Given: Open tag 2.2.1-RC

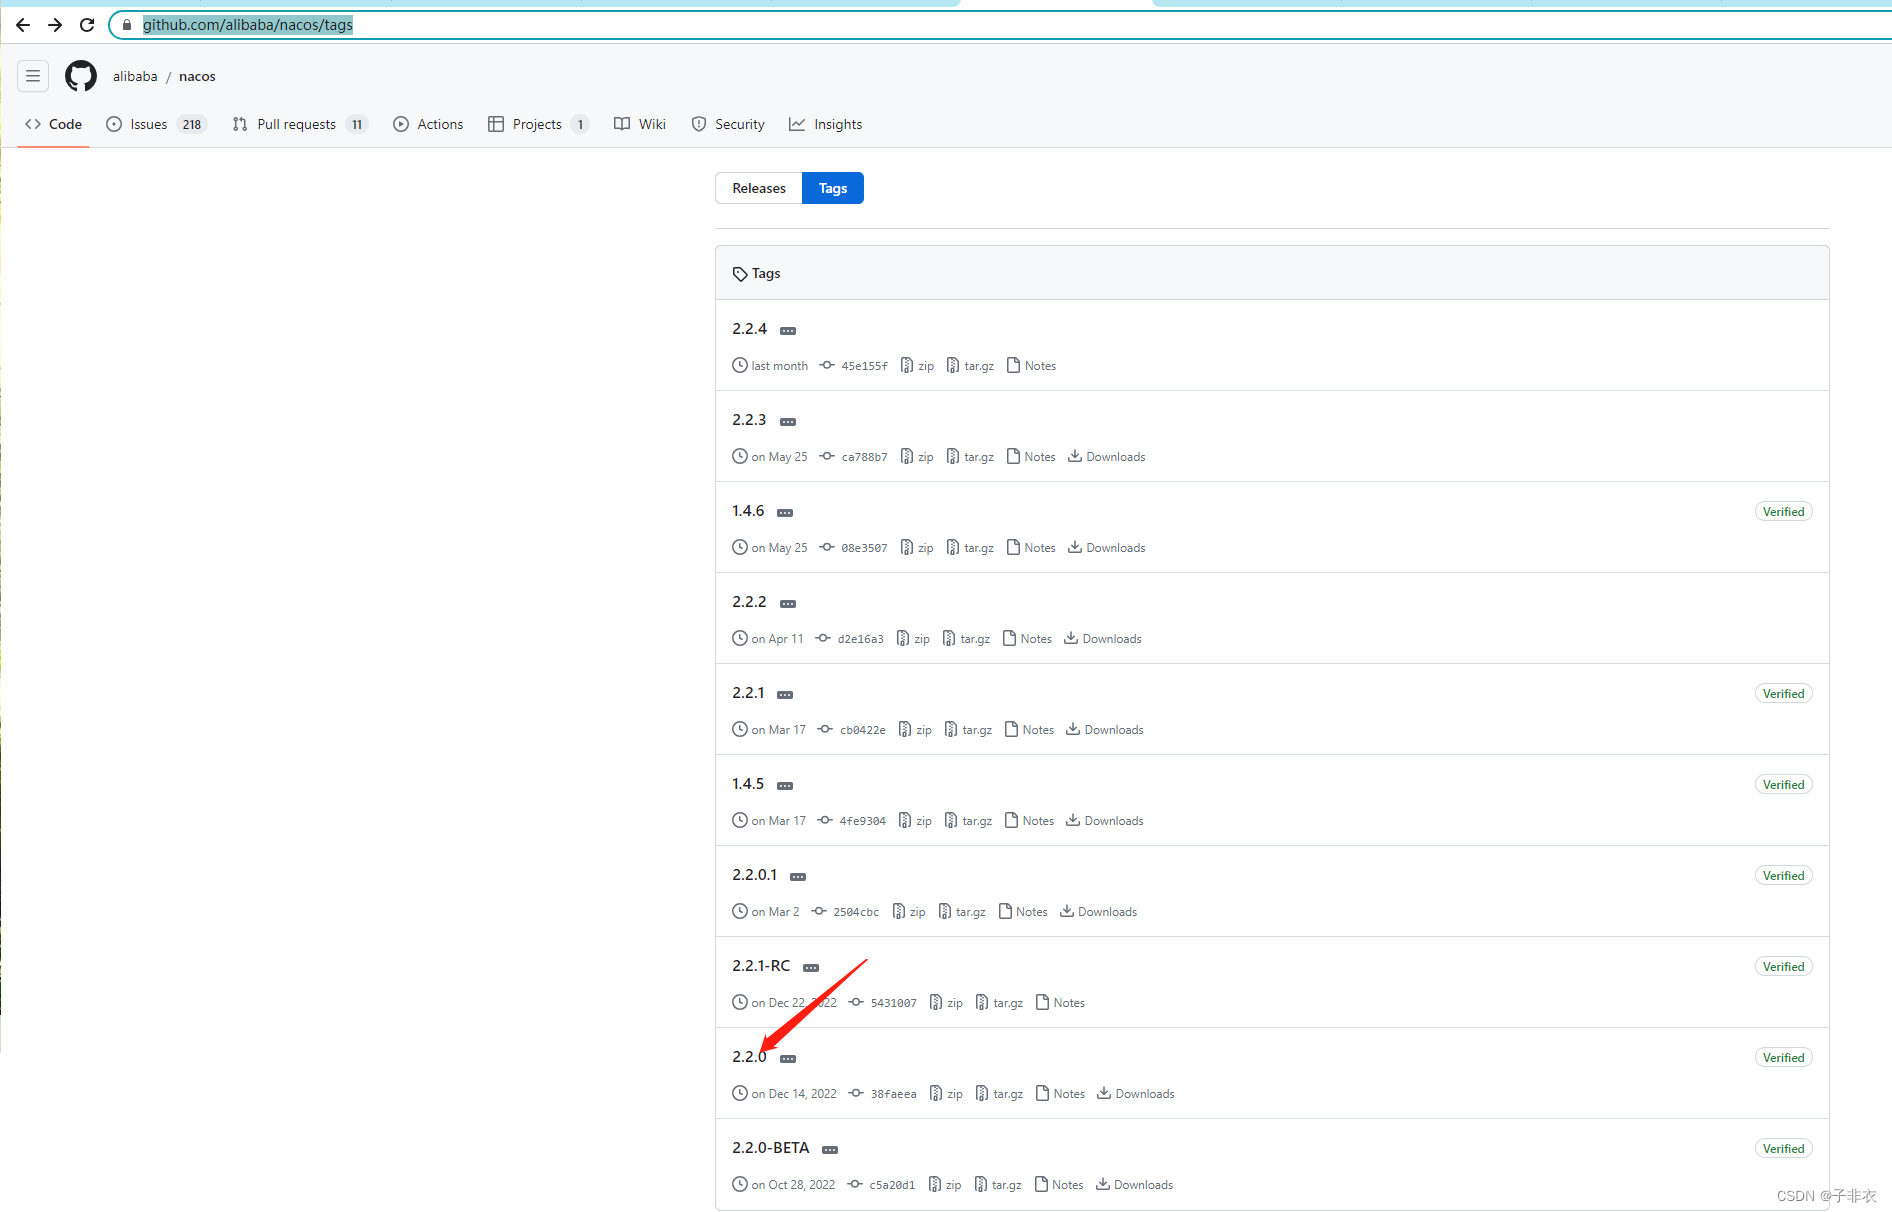Looking at the screenshot, I should (x=761, y=966).
